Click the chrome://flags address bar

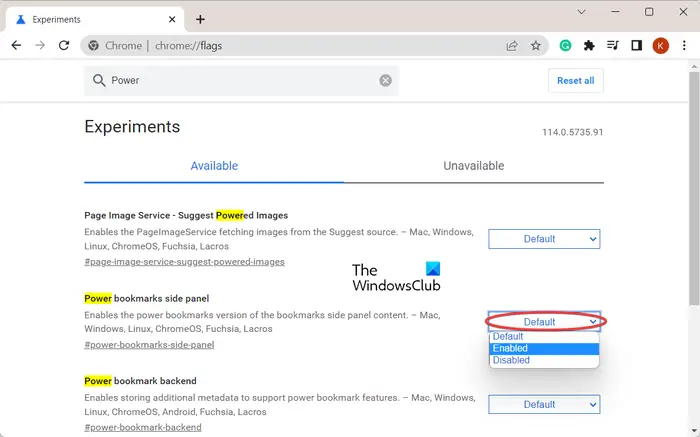point(314,46)
